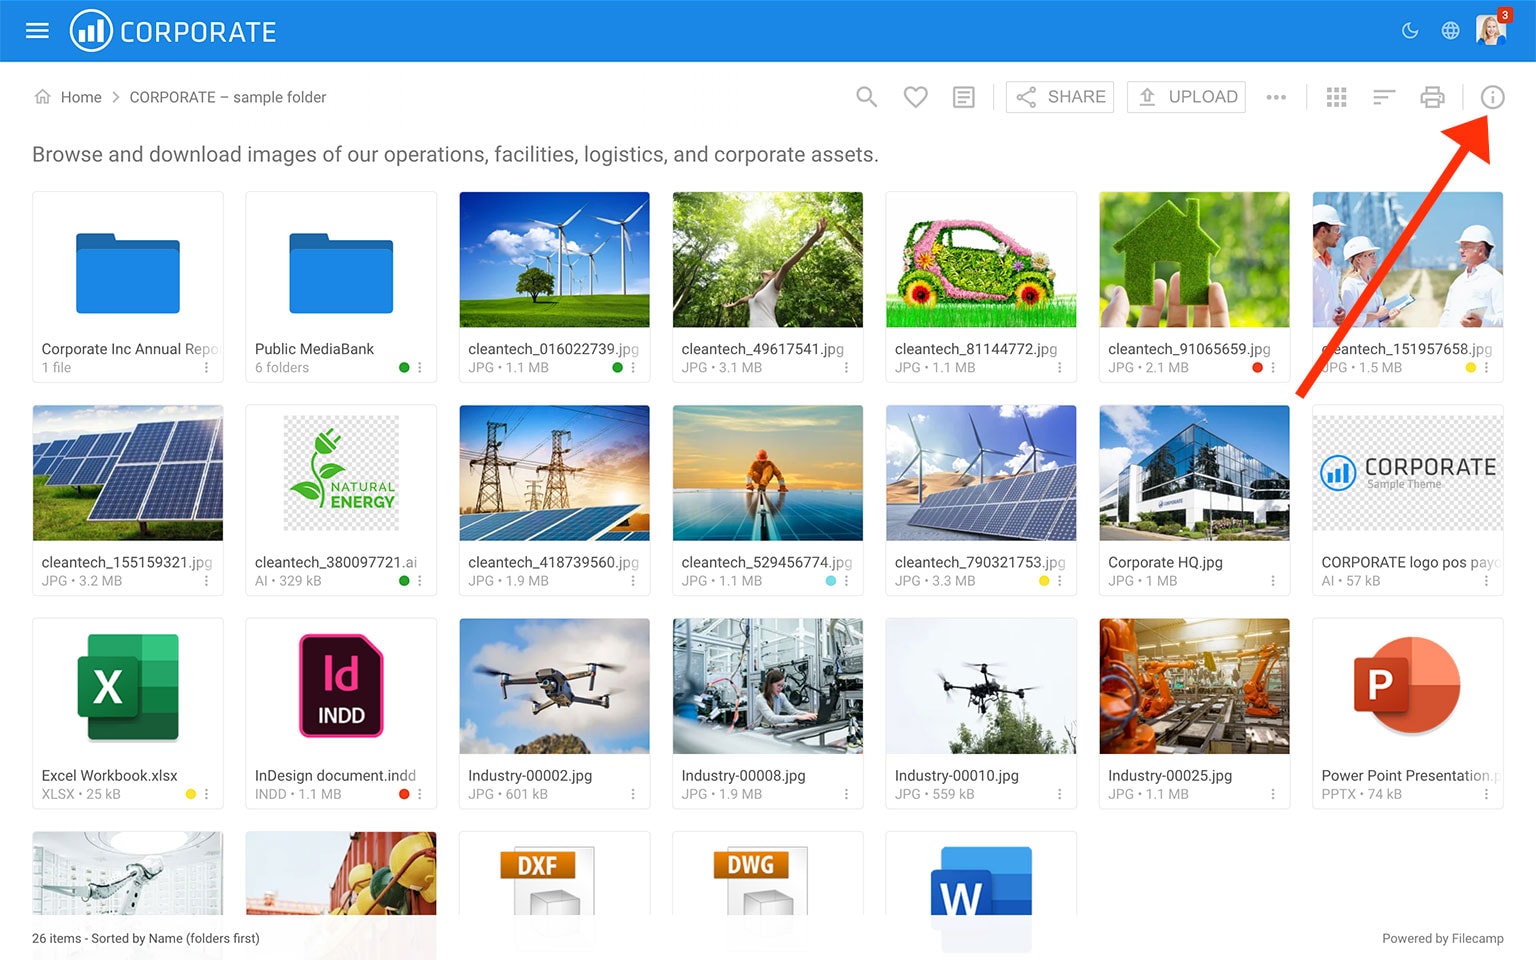Open the InDesign document.indd file icon
The image size is (1536, 960).
(341, 686)
